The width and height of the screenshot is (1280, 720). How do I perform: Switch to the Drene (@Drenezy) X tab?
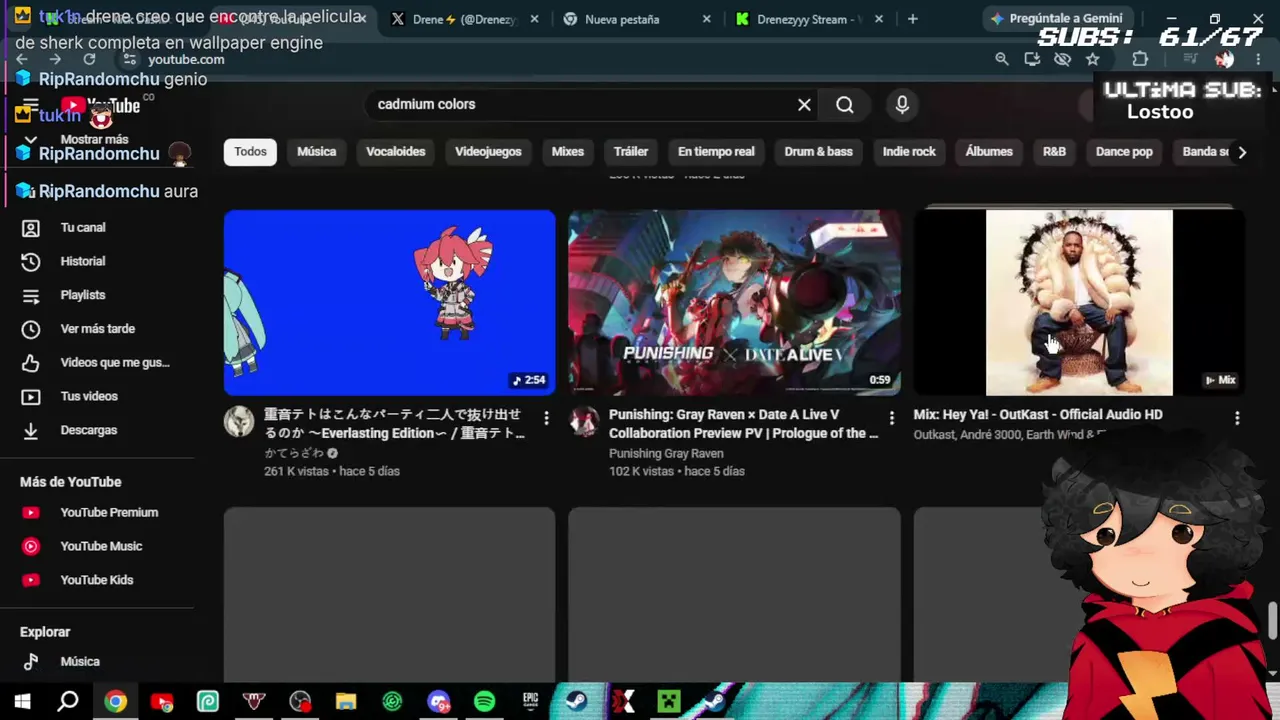[x=466, y=19]
